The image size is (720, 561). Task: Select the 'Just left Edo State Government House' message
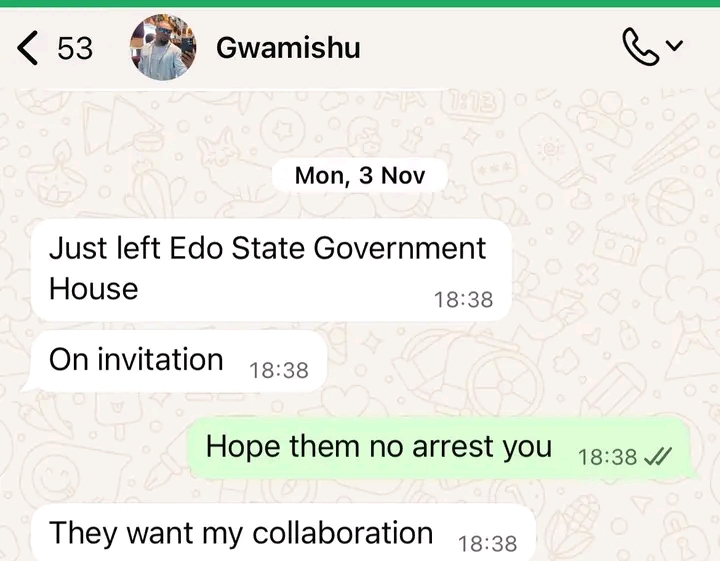point(271,270)
